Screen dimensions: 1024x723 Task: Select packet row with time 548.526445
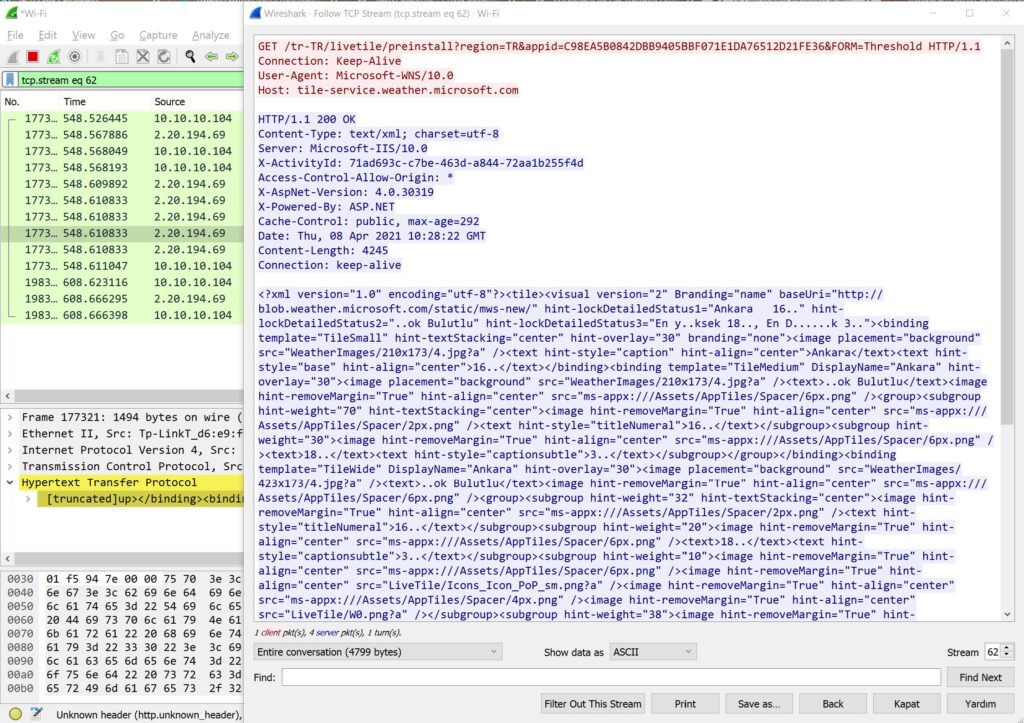point(122,118)
